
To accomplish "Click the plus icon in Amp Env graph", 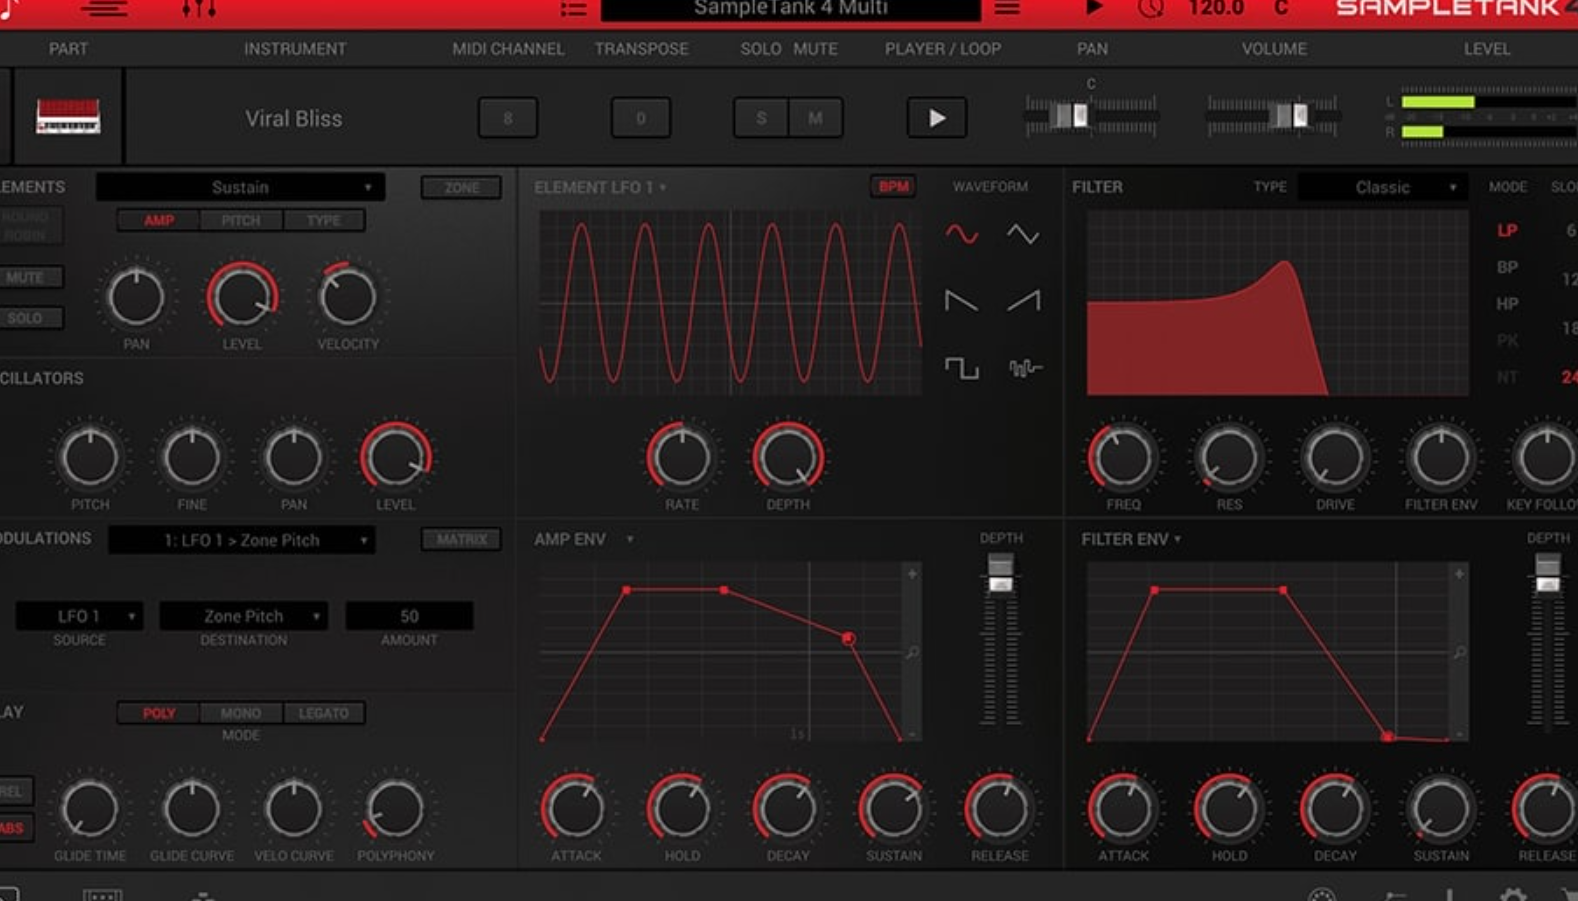I will pos(912,574).
